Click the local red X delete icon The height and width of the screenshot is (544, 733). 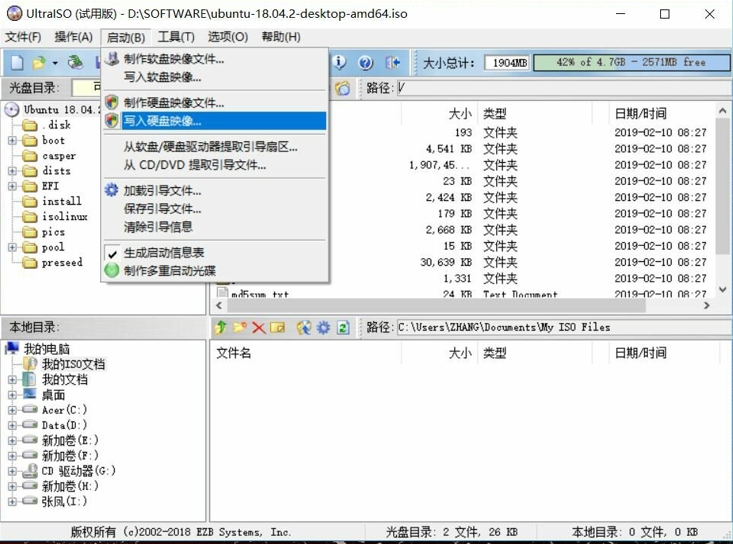click(259, 327)
